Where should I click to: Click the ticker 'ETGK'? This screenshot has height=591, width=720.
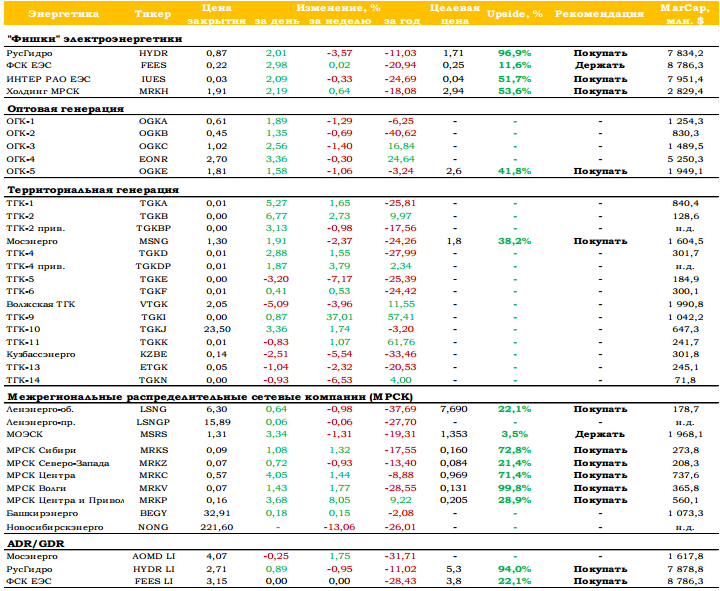(153, 367)
